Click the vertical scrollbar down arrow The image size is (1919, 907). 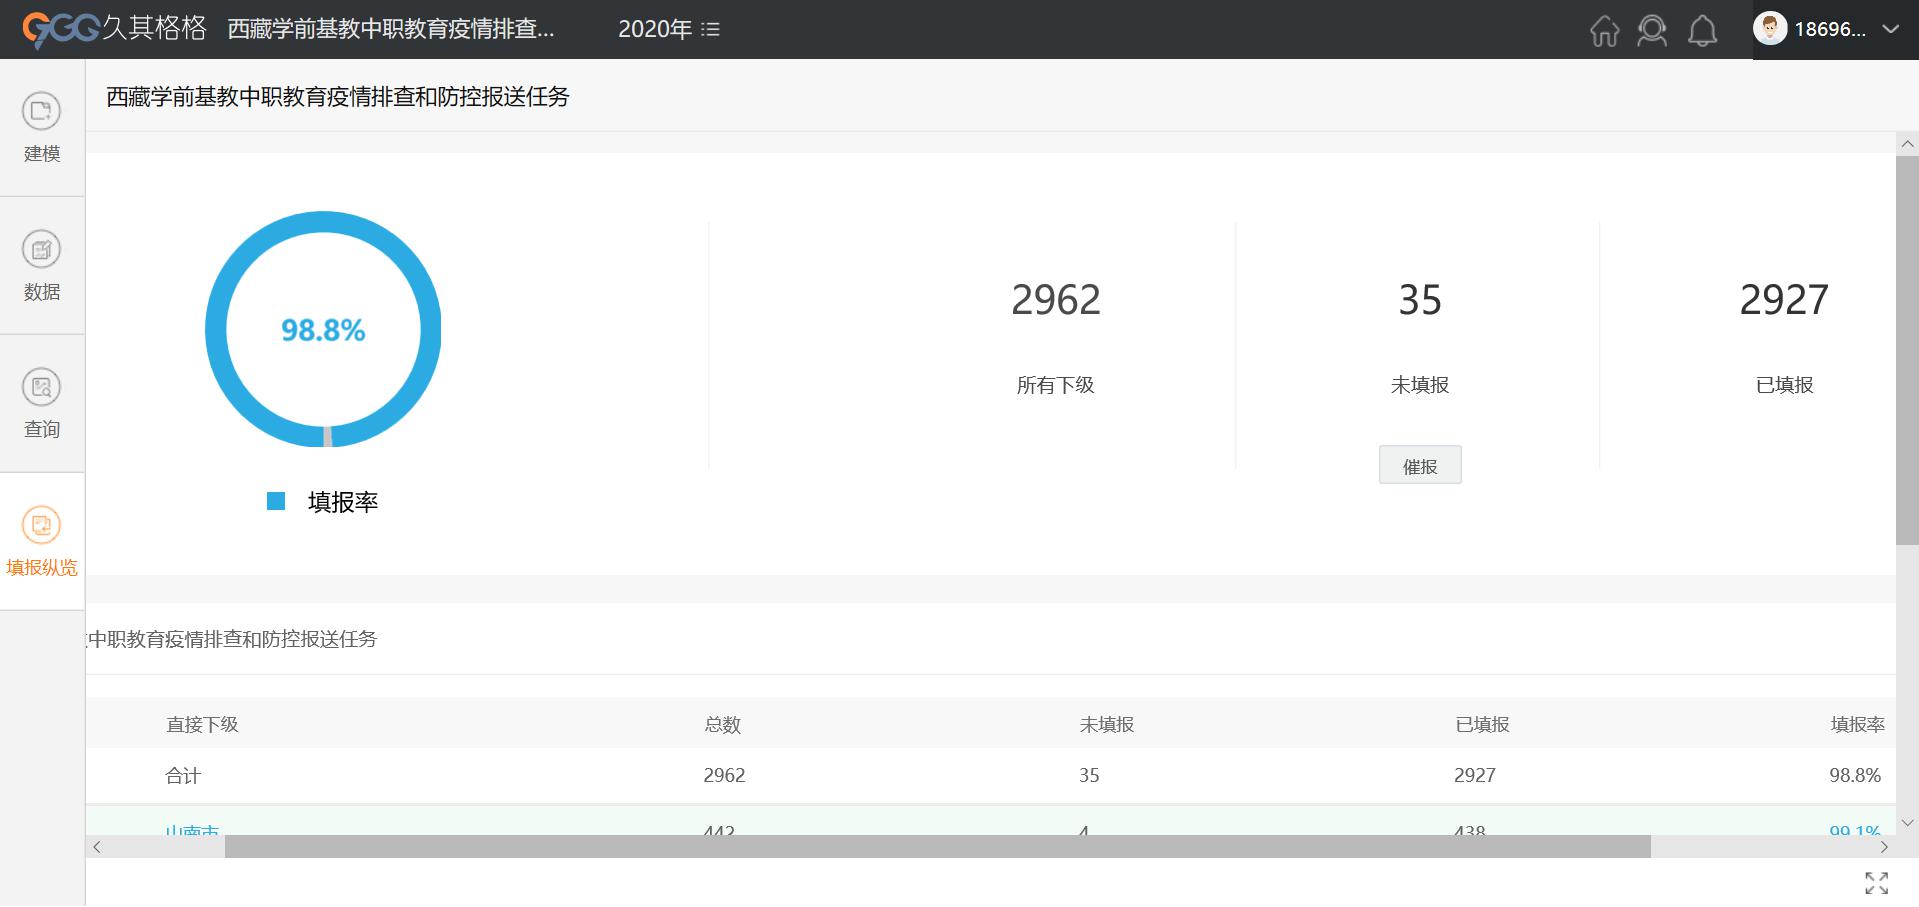click(1907, 823)
